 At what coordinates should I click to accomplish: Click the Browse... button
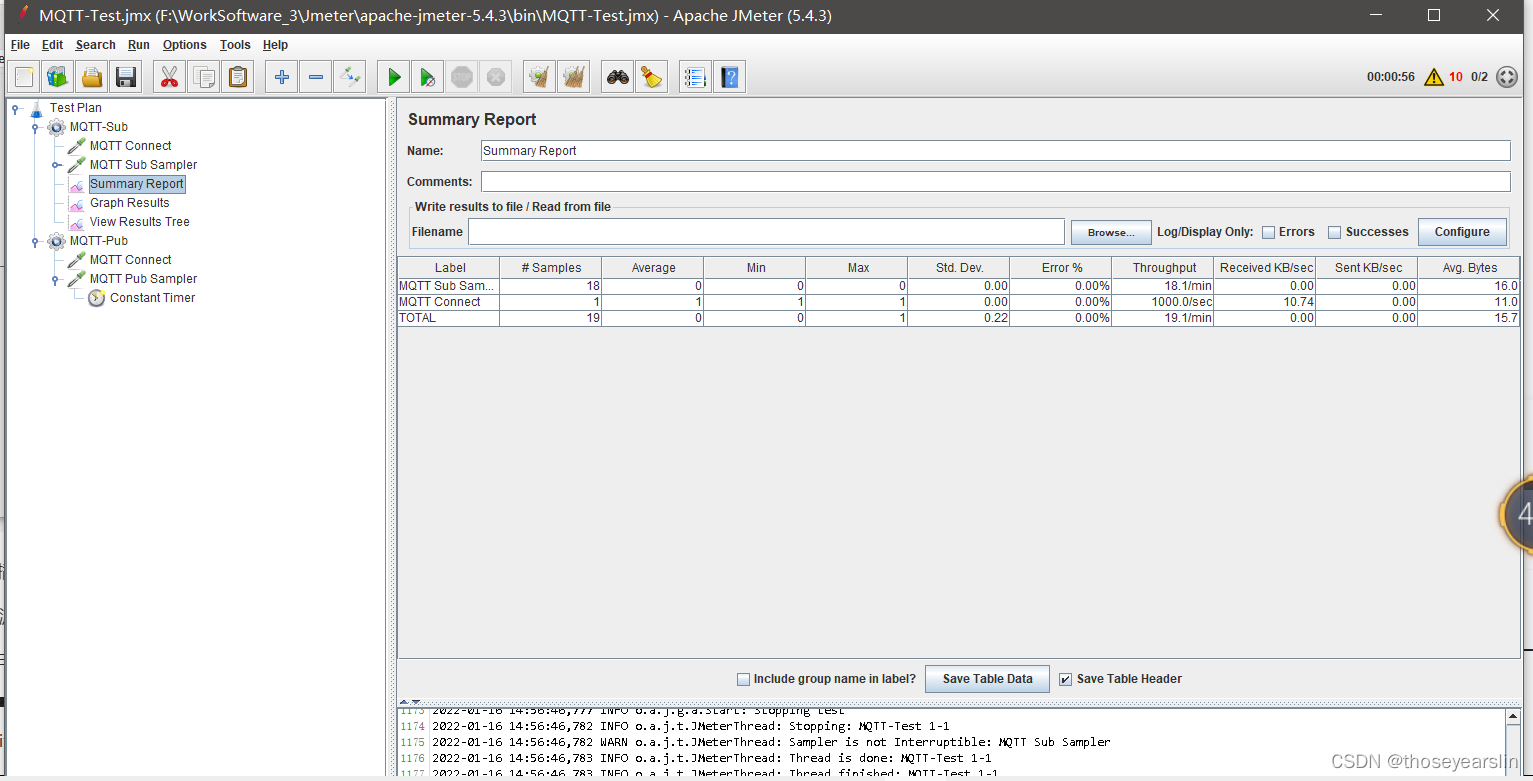1111,232
